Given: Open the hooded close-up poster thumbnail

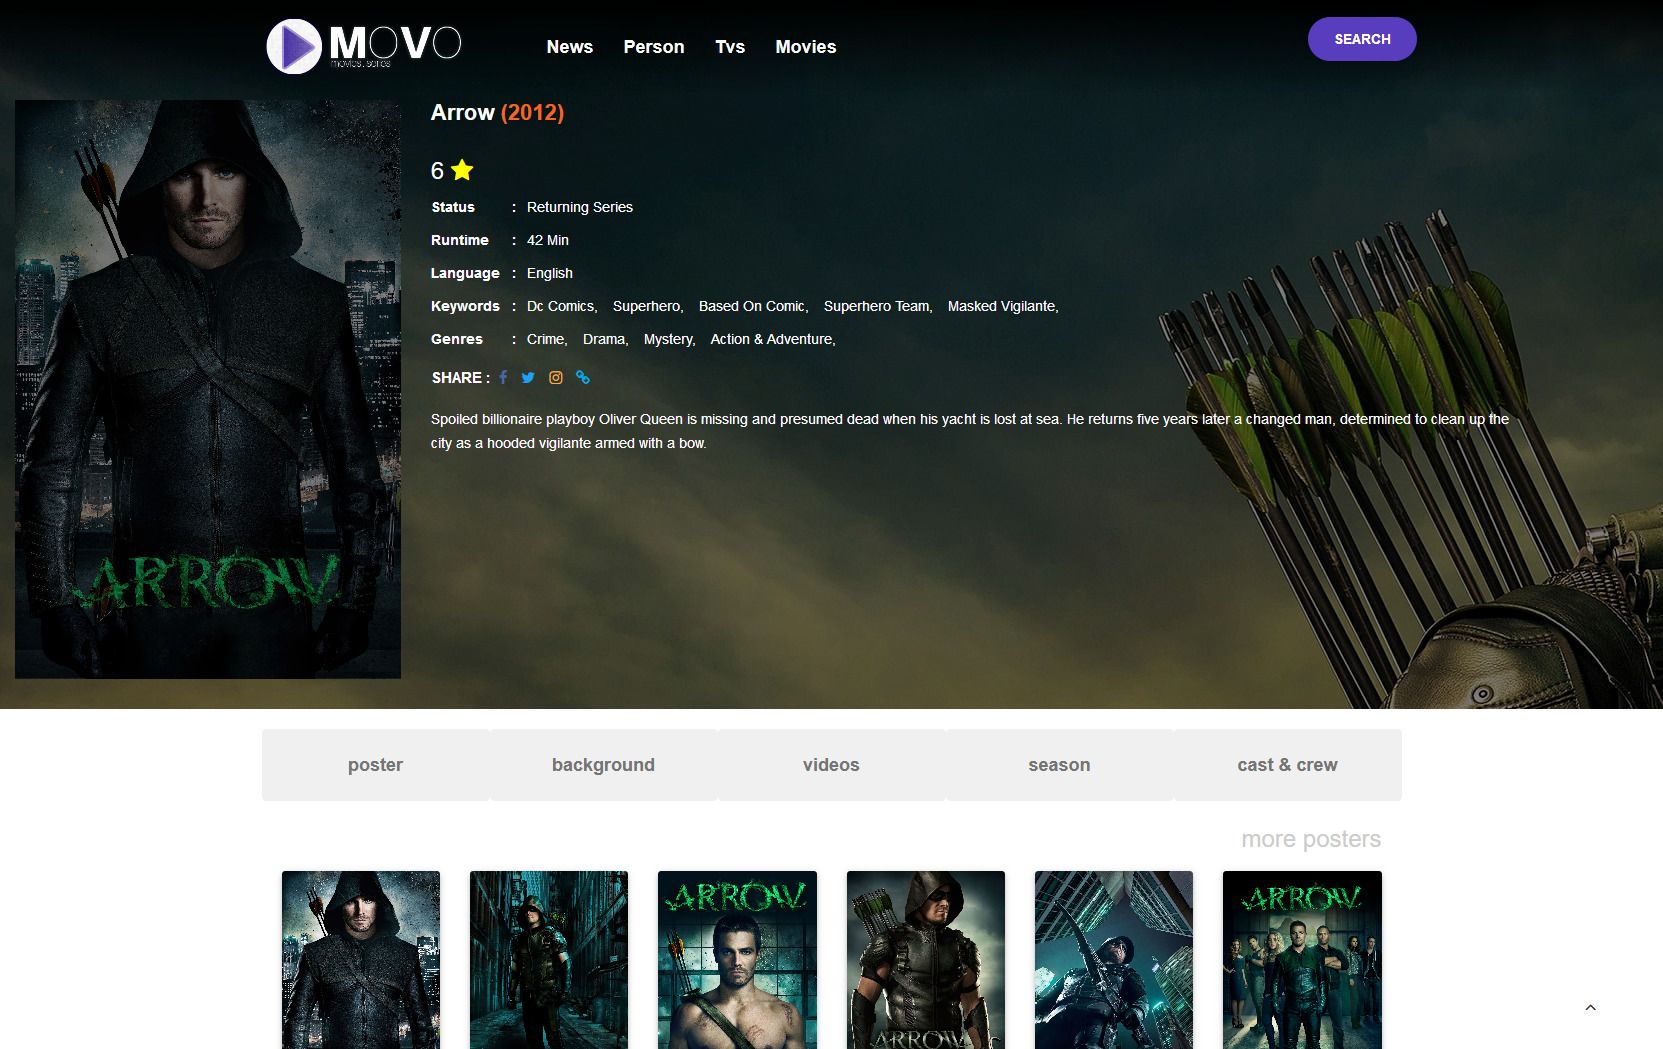Looking at the screenshot, I should click(361, 960).
